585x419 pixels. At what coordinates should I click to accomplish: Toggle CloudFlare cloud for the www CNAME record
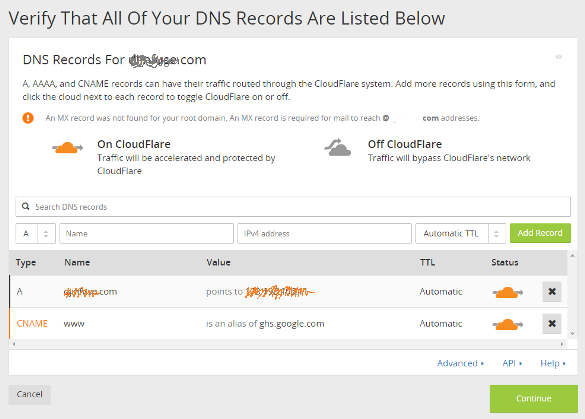pyautogui.click(x=507, y=324)
